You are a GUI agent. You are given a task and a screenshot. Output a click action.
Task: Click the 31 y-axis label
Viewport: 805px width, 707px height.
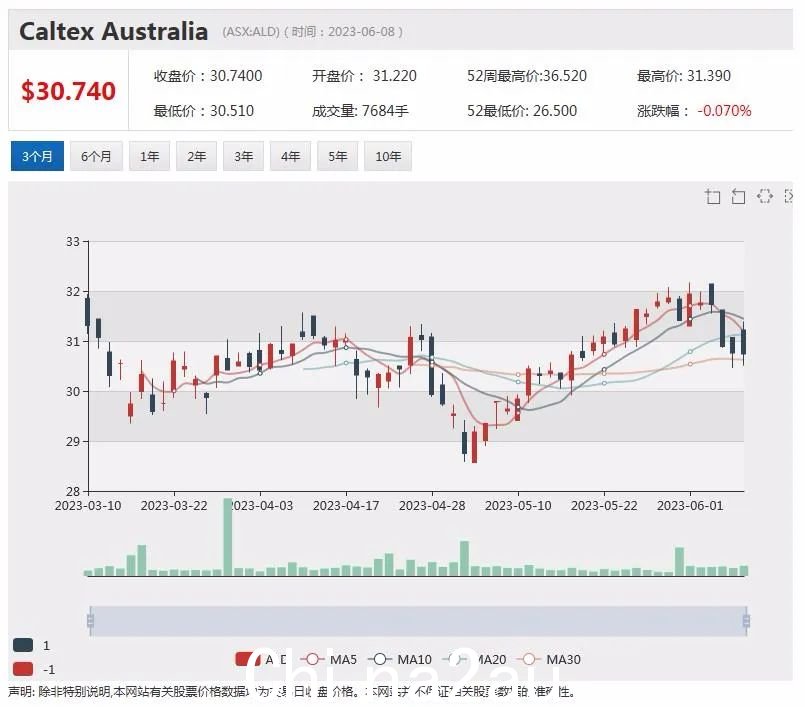(73, 341)
